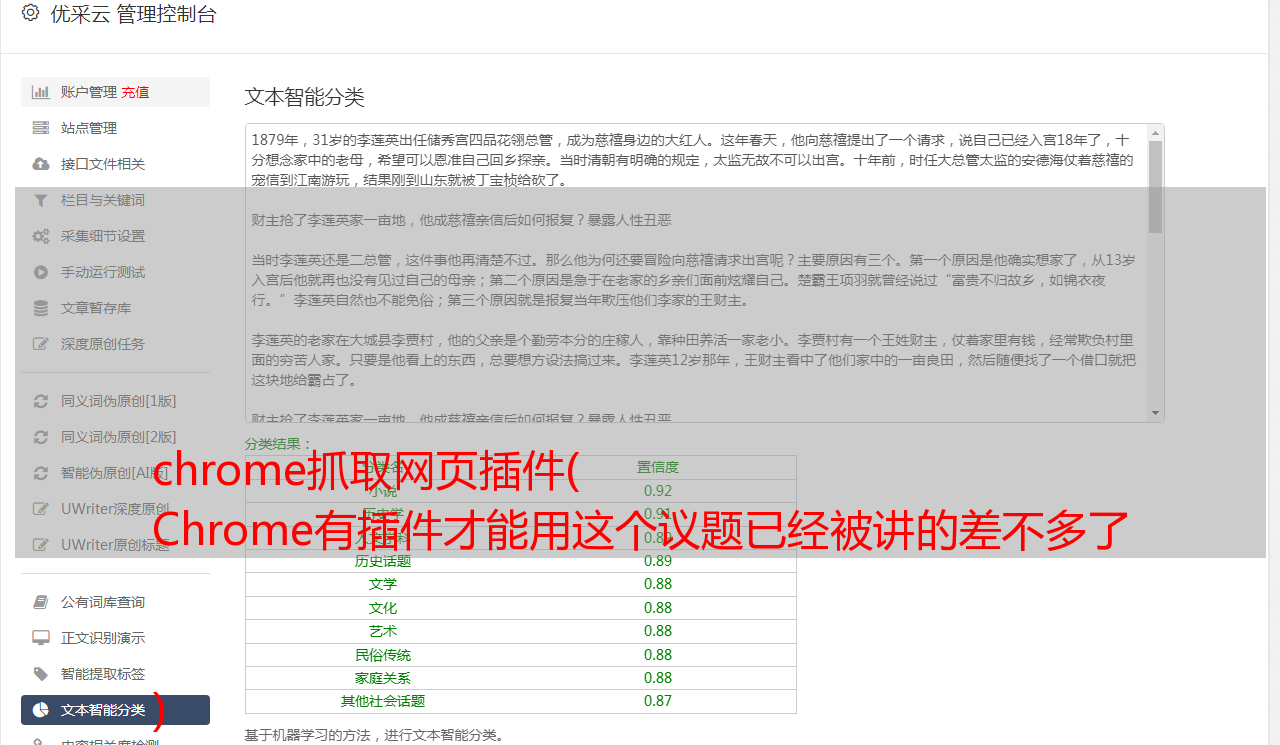Click the cloud icon for 接口文件相关
Viewport: 1280px width, 745px height.
click(x=41, y=164)
